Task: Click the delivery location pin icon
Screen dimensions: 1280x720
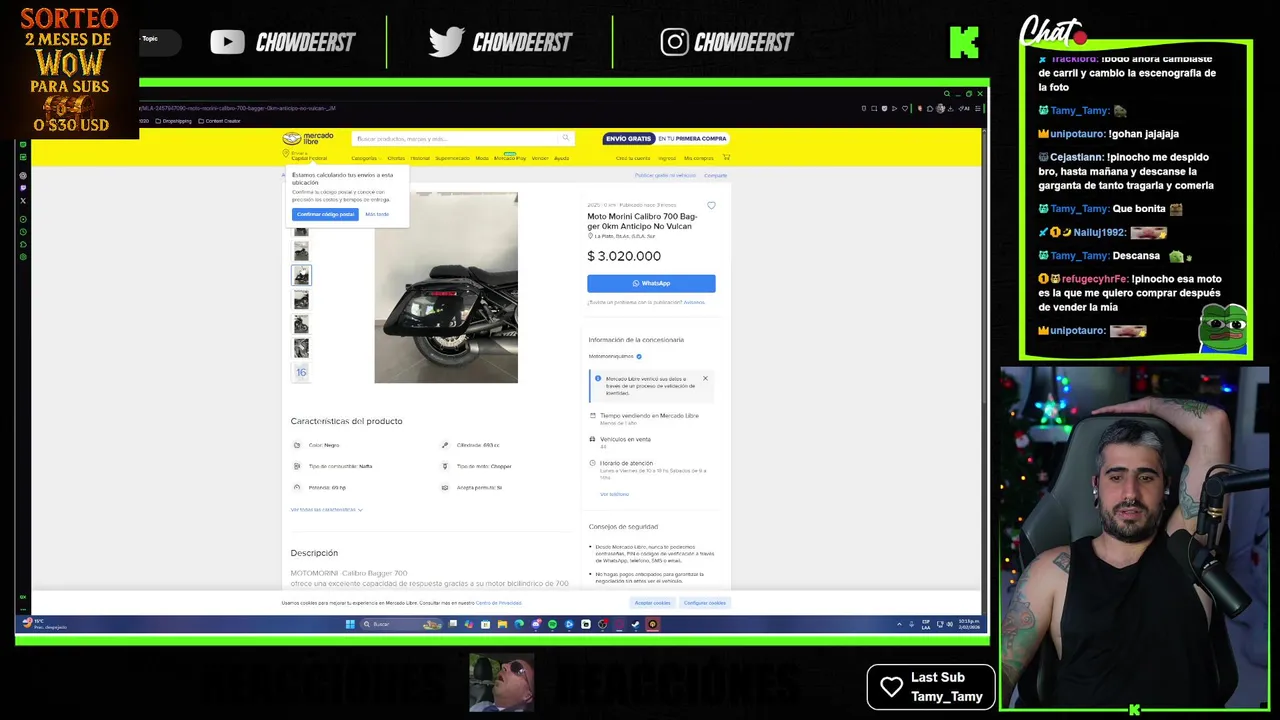Action: pyautogui.click(x=286, y=154)
